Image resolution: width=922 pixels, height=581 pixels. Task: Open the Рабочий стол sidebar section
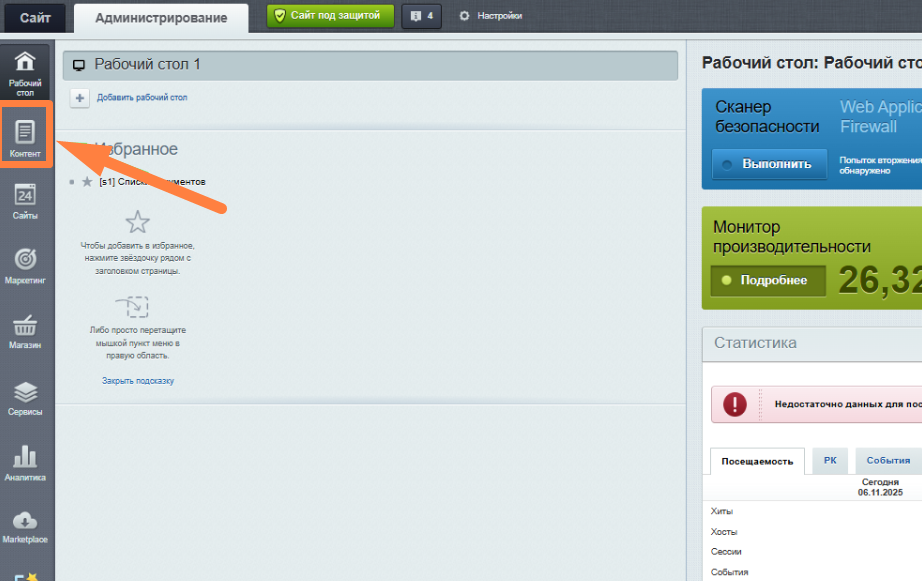[x=26, y=70]
